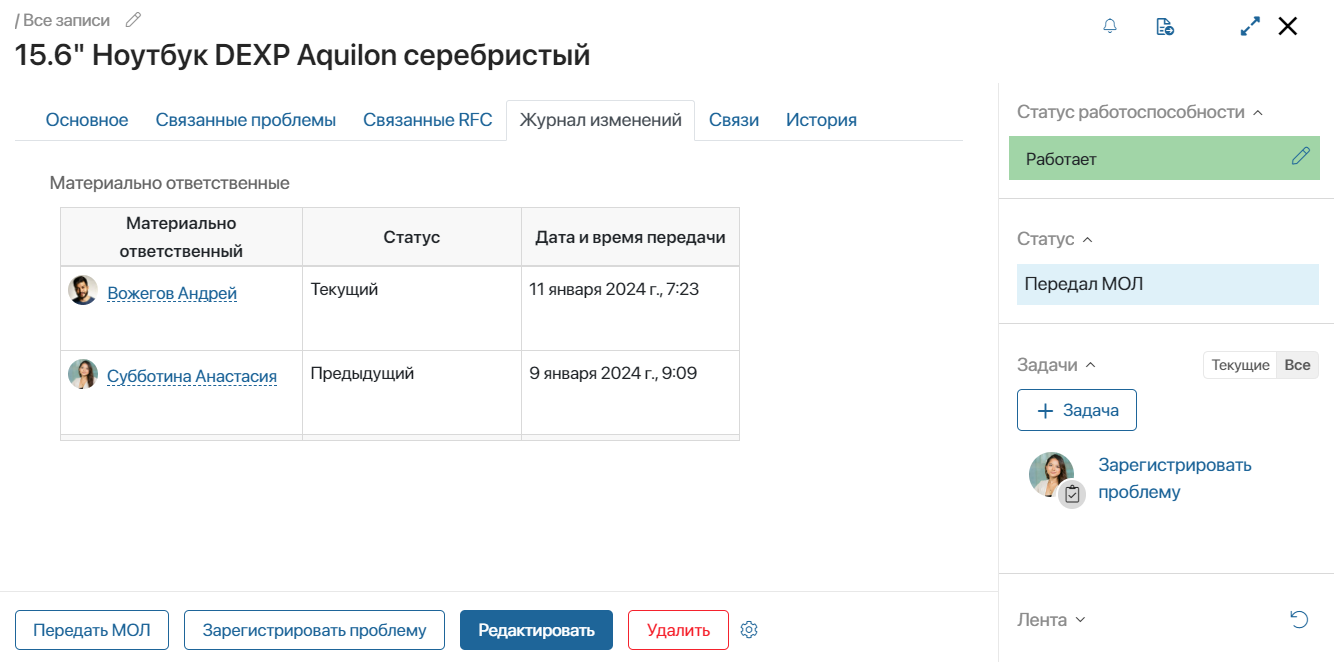1334x662 pixels.
Task: Expand the card to full screen
Action: (x=1250, y=27)
